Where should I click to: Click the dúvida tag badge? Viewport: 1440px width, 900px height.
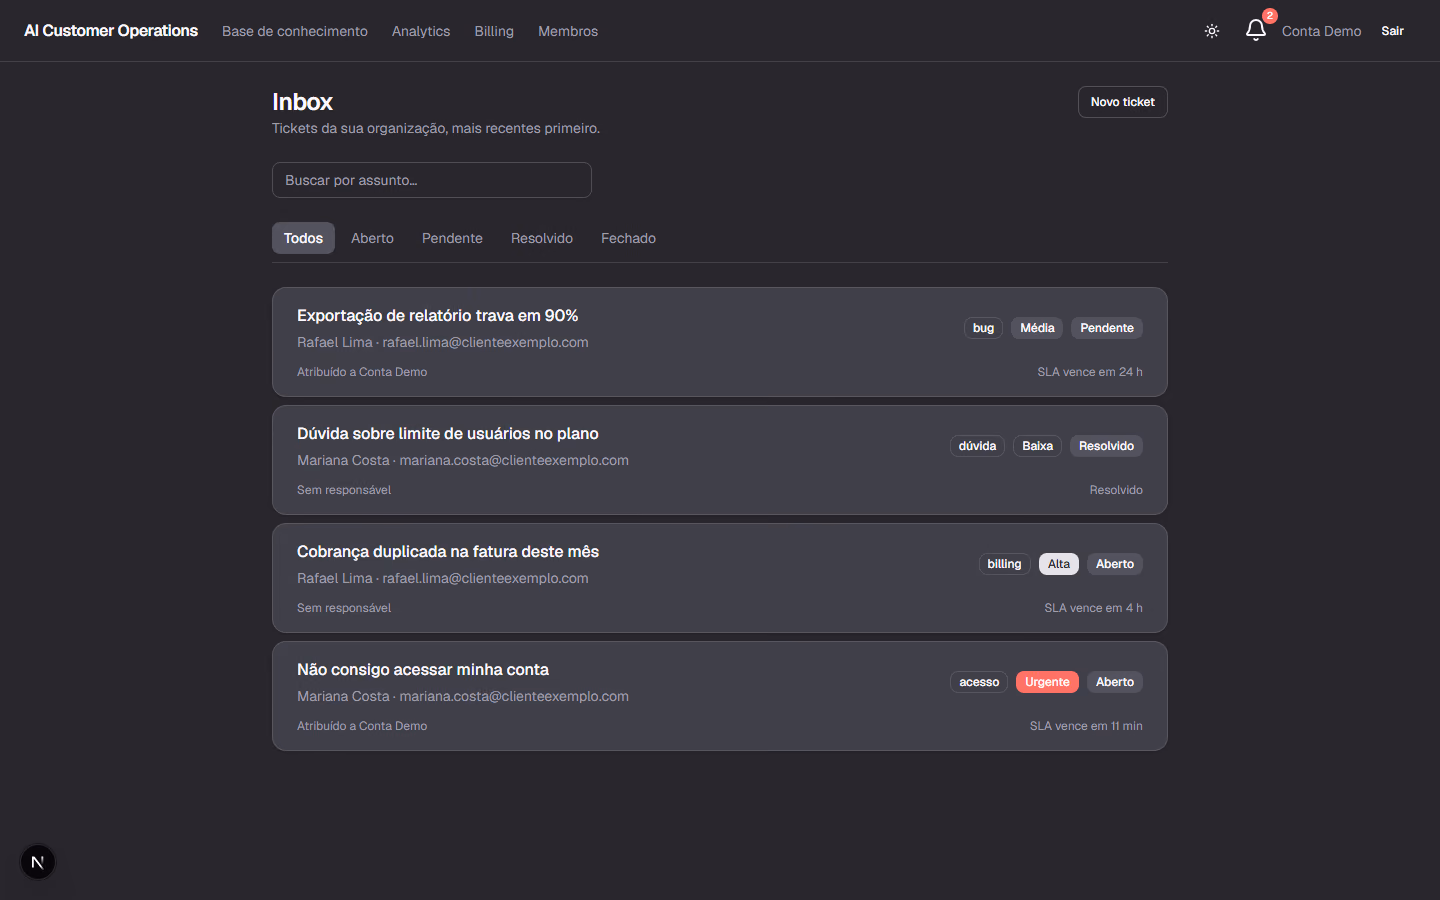(977, 446)
